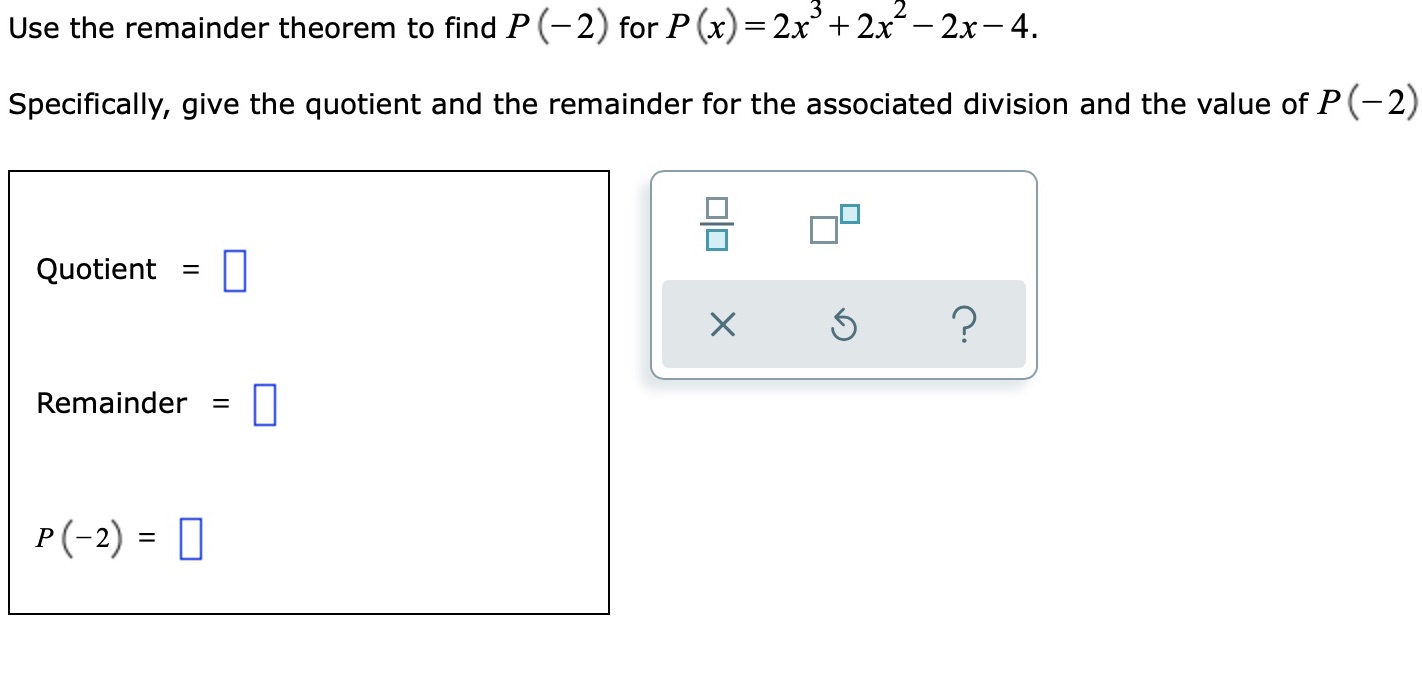Open help using the question mark icon
The height and width of the screenshot is (696, 1422).
click(963, 324)
